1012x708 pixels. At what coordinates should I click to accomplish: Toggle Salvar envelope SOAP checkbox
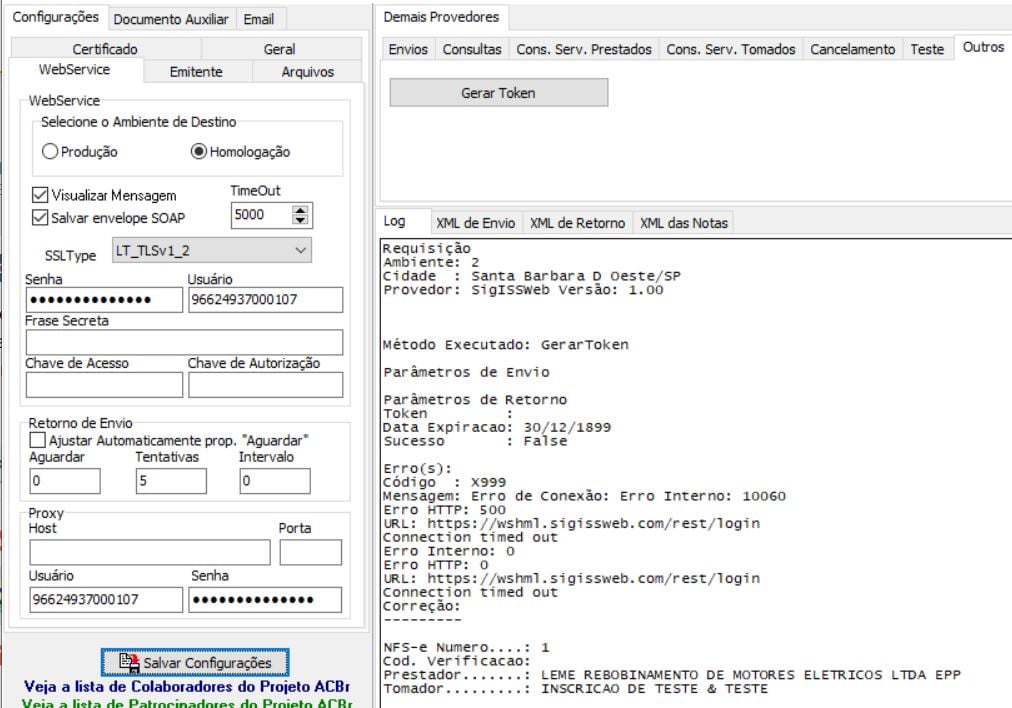pos(40,217)
